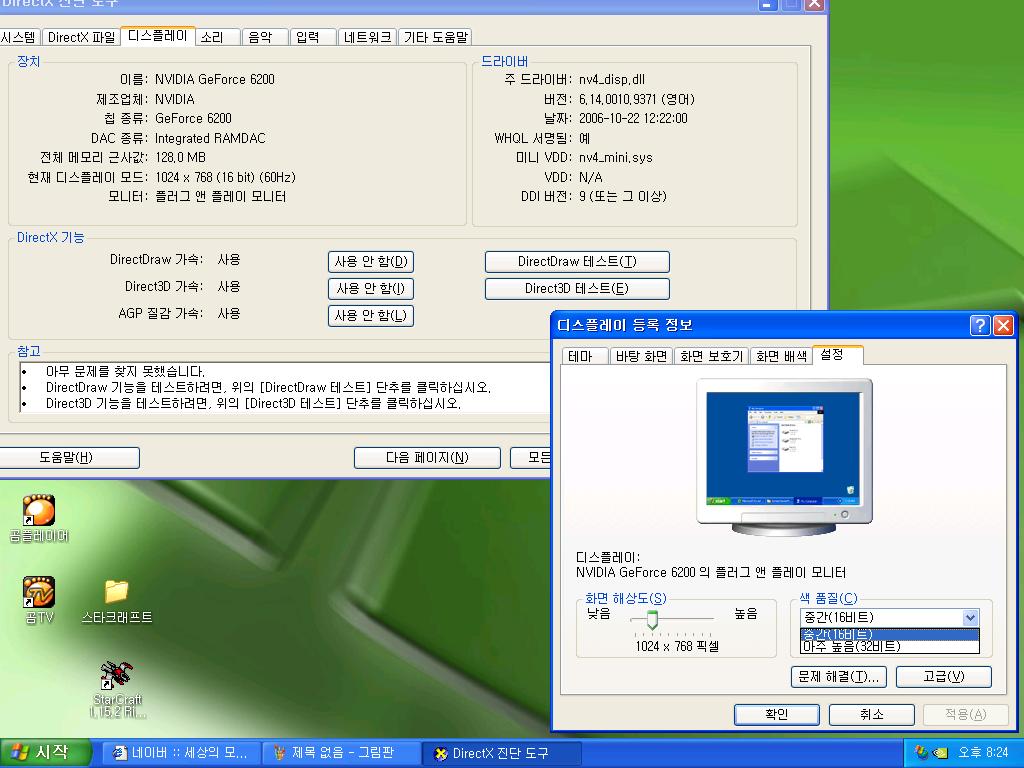Select the 곰TV desktop shortcut icon
The width and height of the screenshot is (1024, 768).
click(39, 592)
